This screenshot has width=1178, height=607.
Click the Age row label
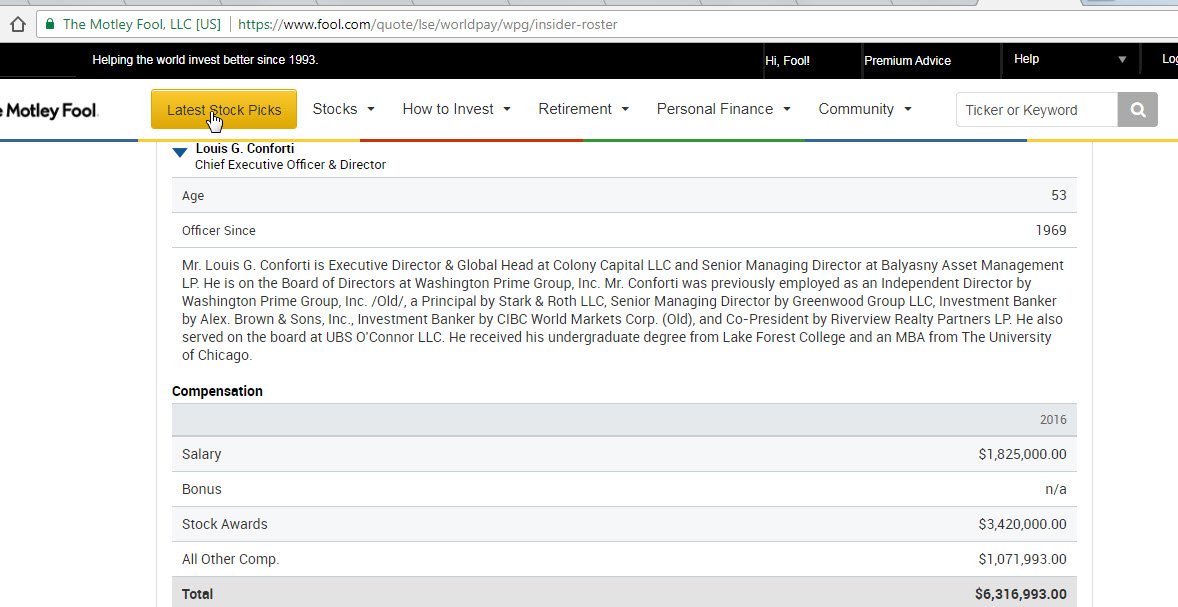[x=193, y=195]
